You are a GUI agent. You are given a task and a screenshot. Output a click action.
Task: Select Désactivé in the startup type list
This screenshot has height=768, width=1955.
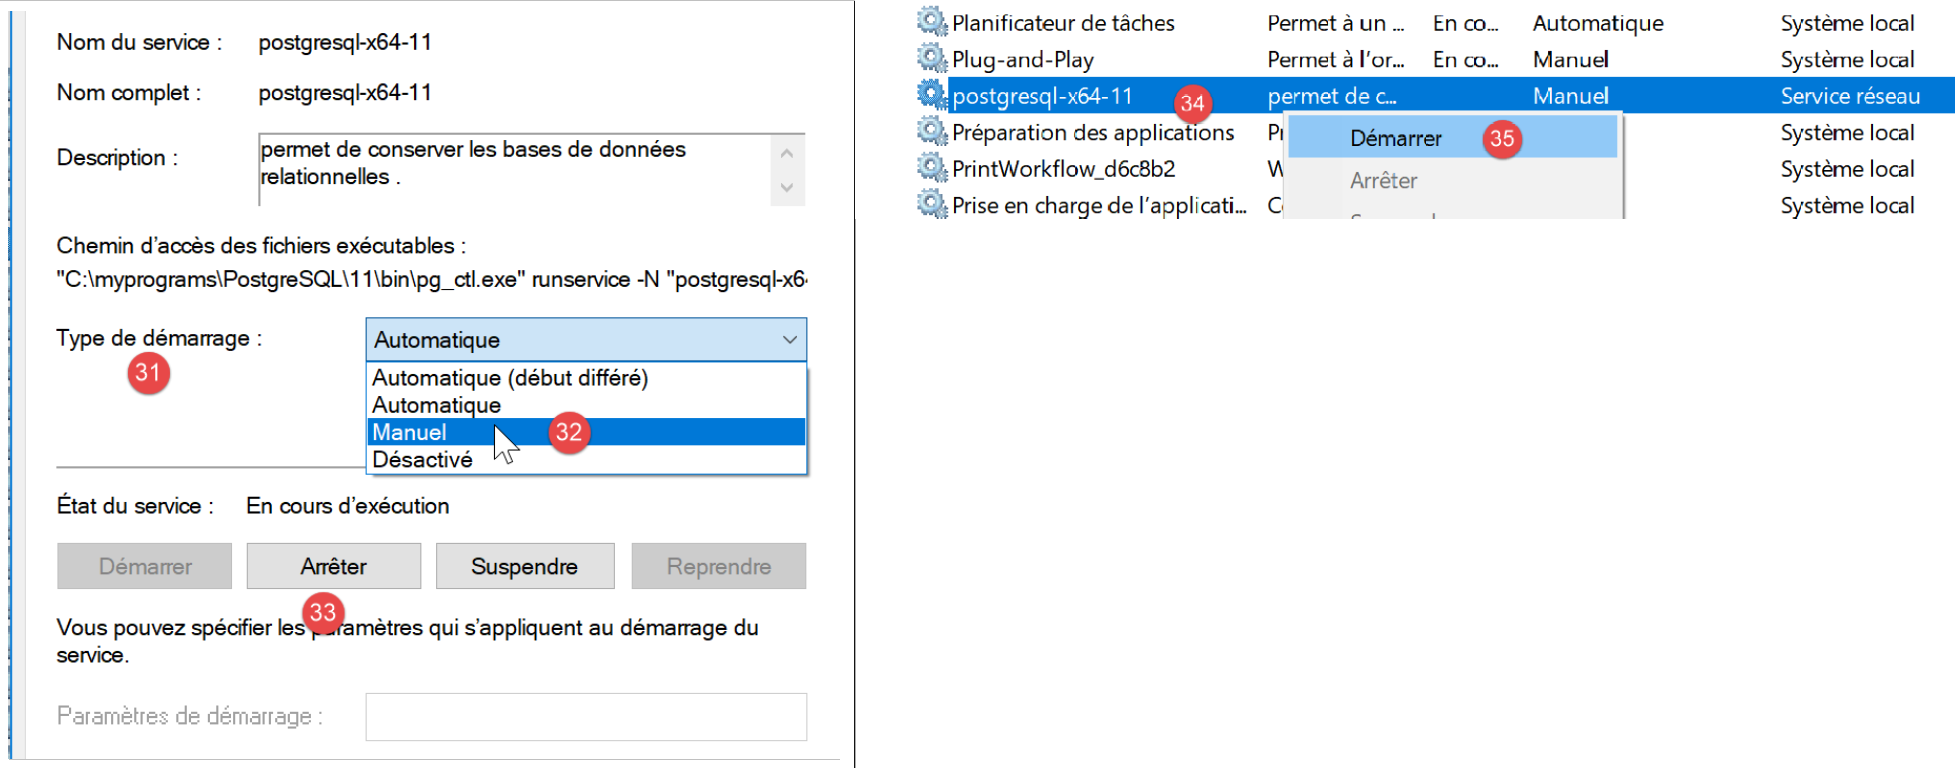pos(422,460)
